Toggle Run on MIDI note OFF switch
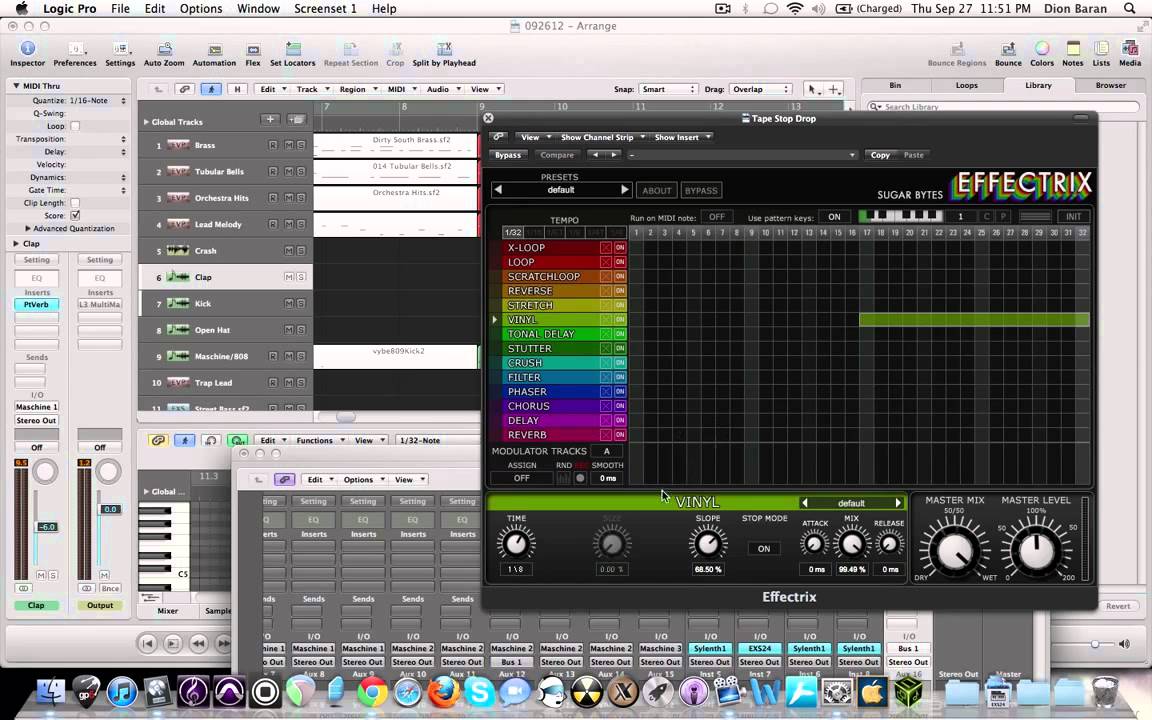 716,217
